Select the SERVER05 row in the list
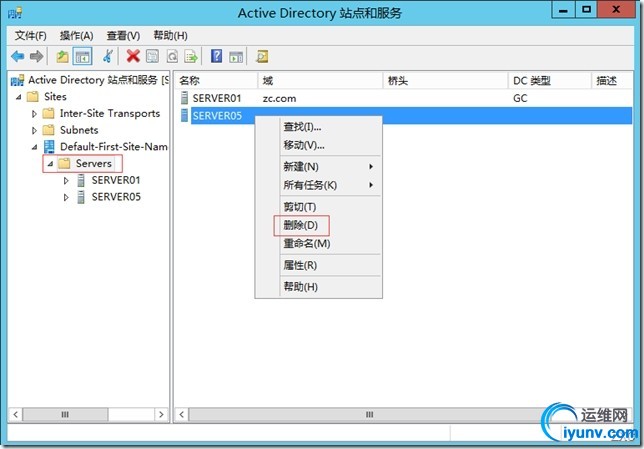The width and height of the screenshot is (644, 449). point(406,115)
